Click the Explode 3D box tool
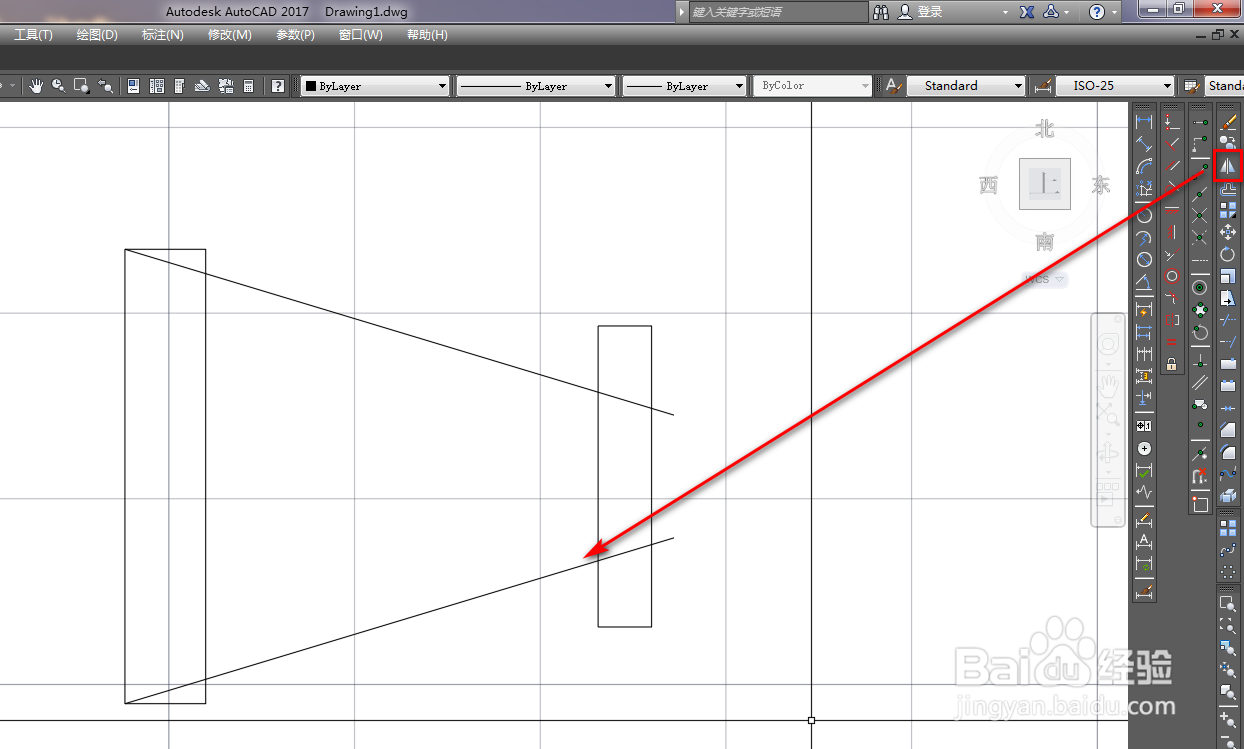 1228,496
